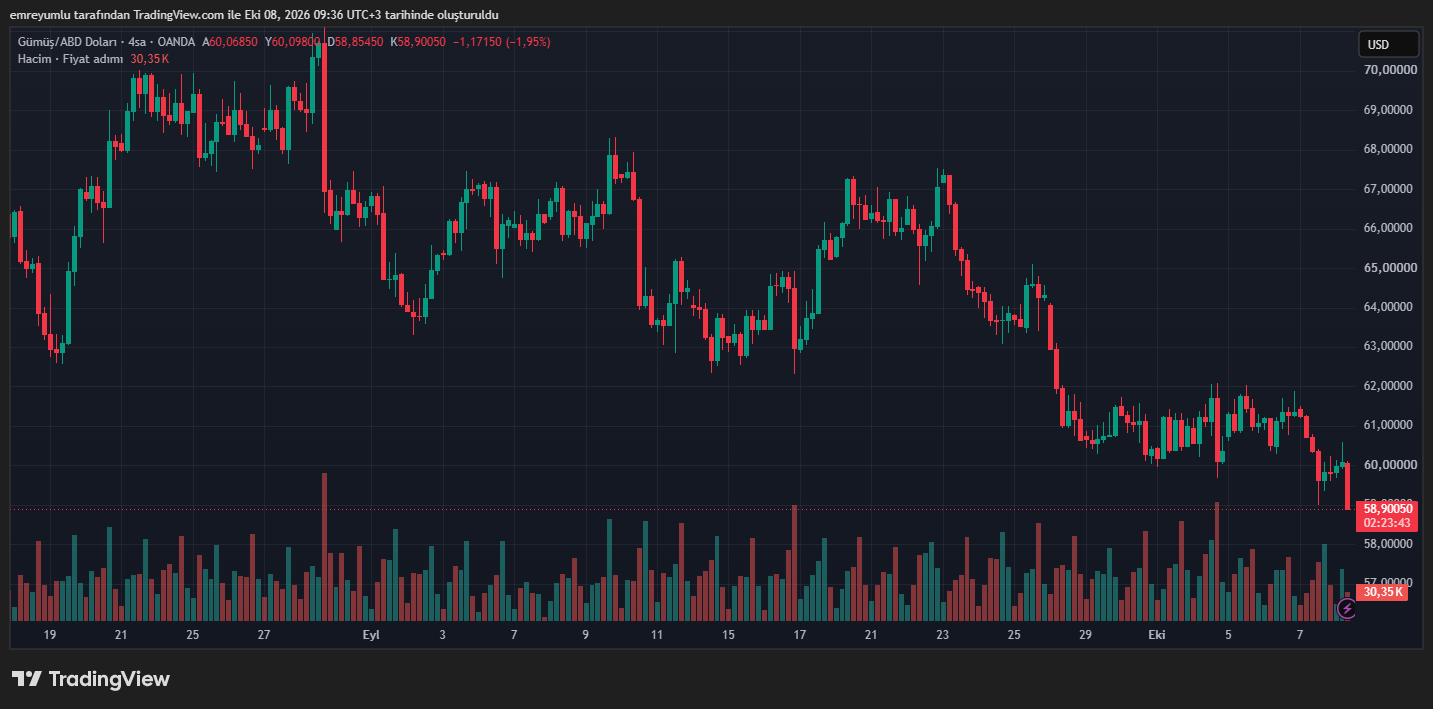Click the date label 27 on time axis
Image resolution: width=1433 pixels, height=709 pixels.
pos(264,635)
